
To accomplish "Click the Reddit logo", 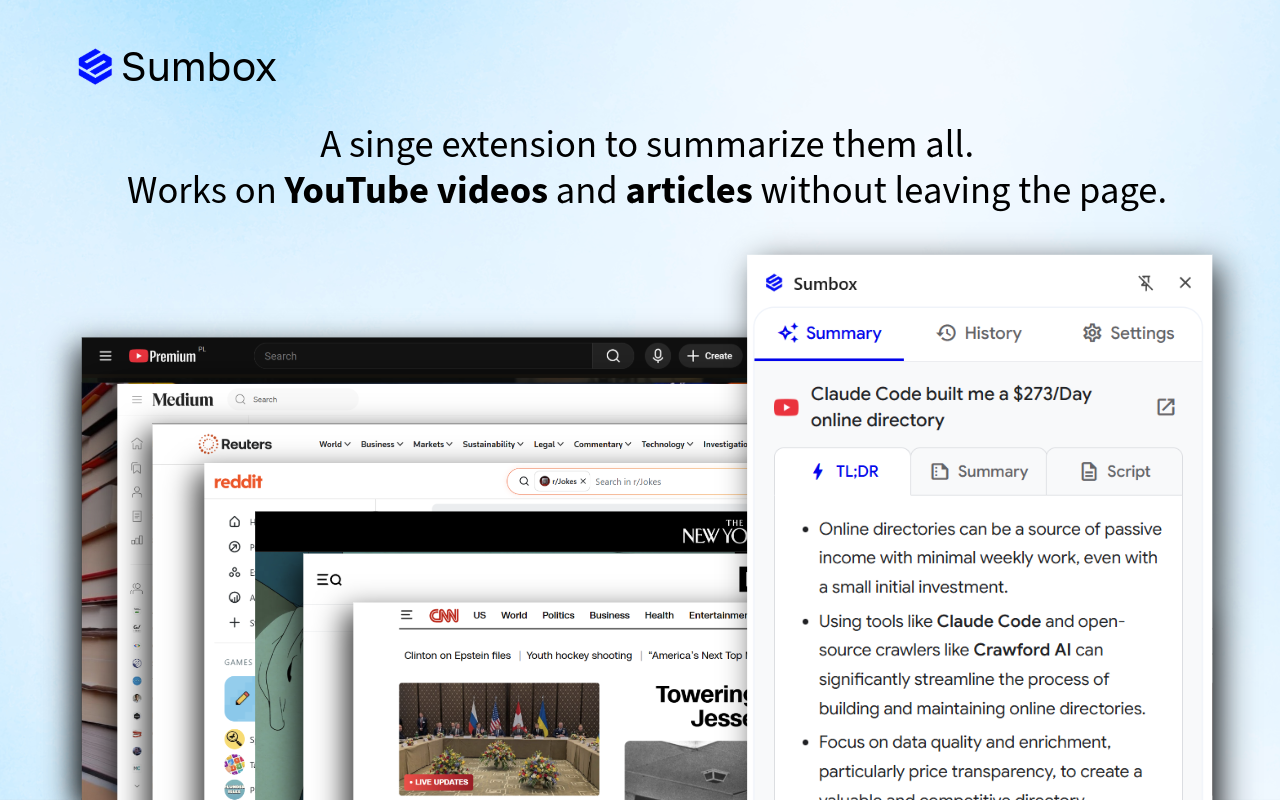I will [238, 482].
